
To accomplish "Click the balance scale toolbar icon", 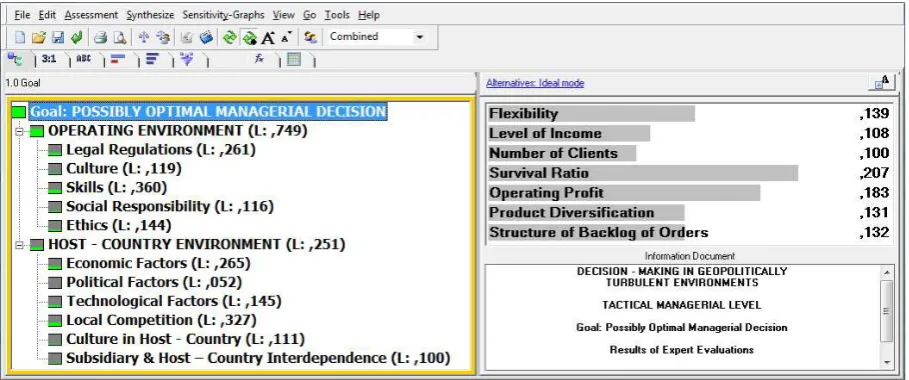I will 144,37.
